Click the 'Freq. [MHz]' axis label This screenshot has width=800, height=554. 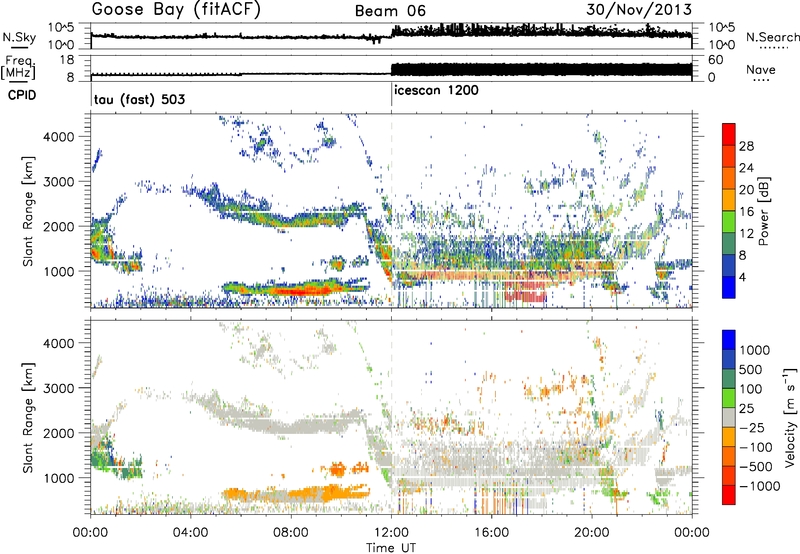19,68
